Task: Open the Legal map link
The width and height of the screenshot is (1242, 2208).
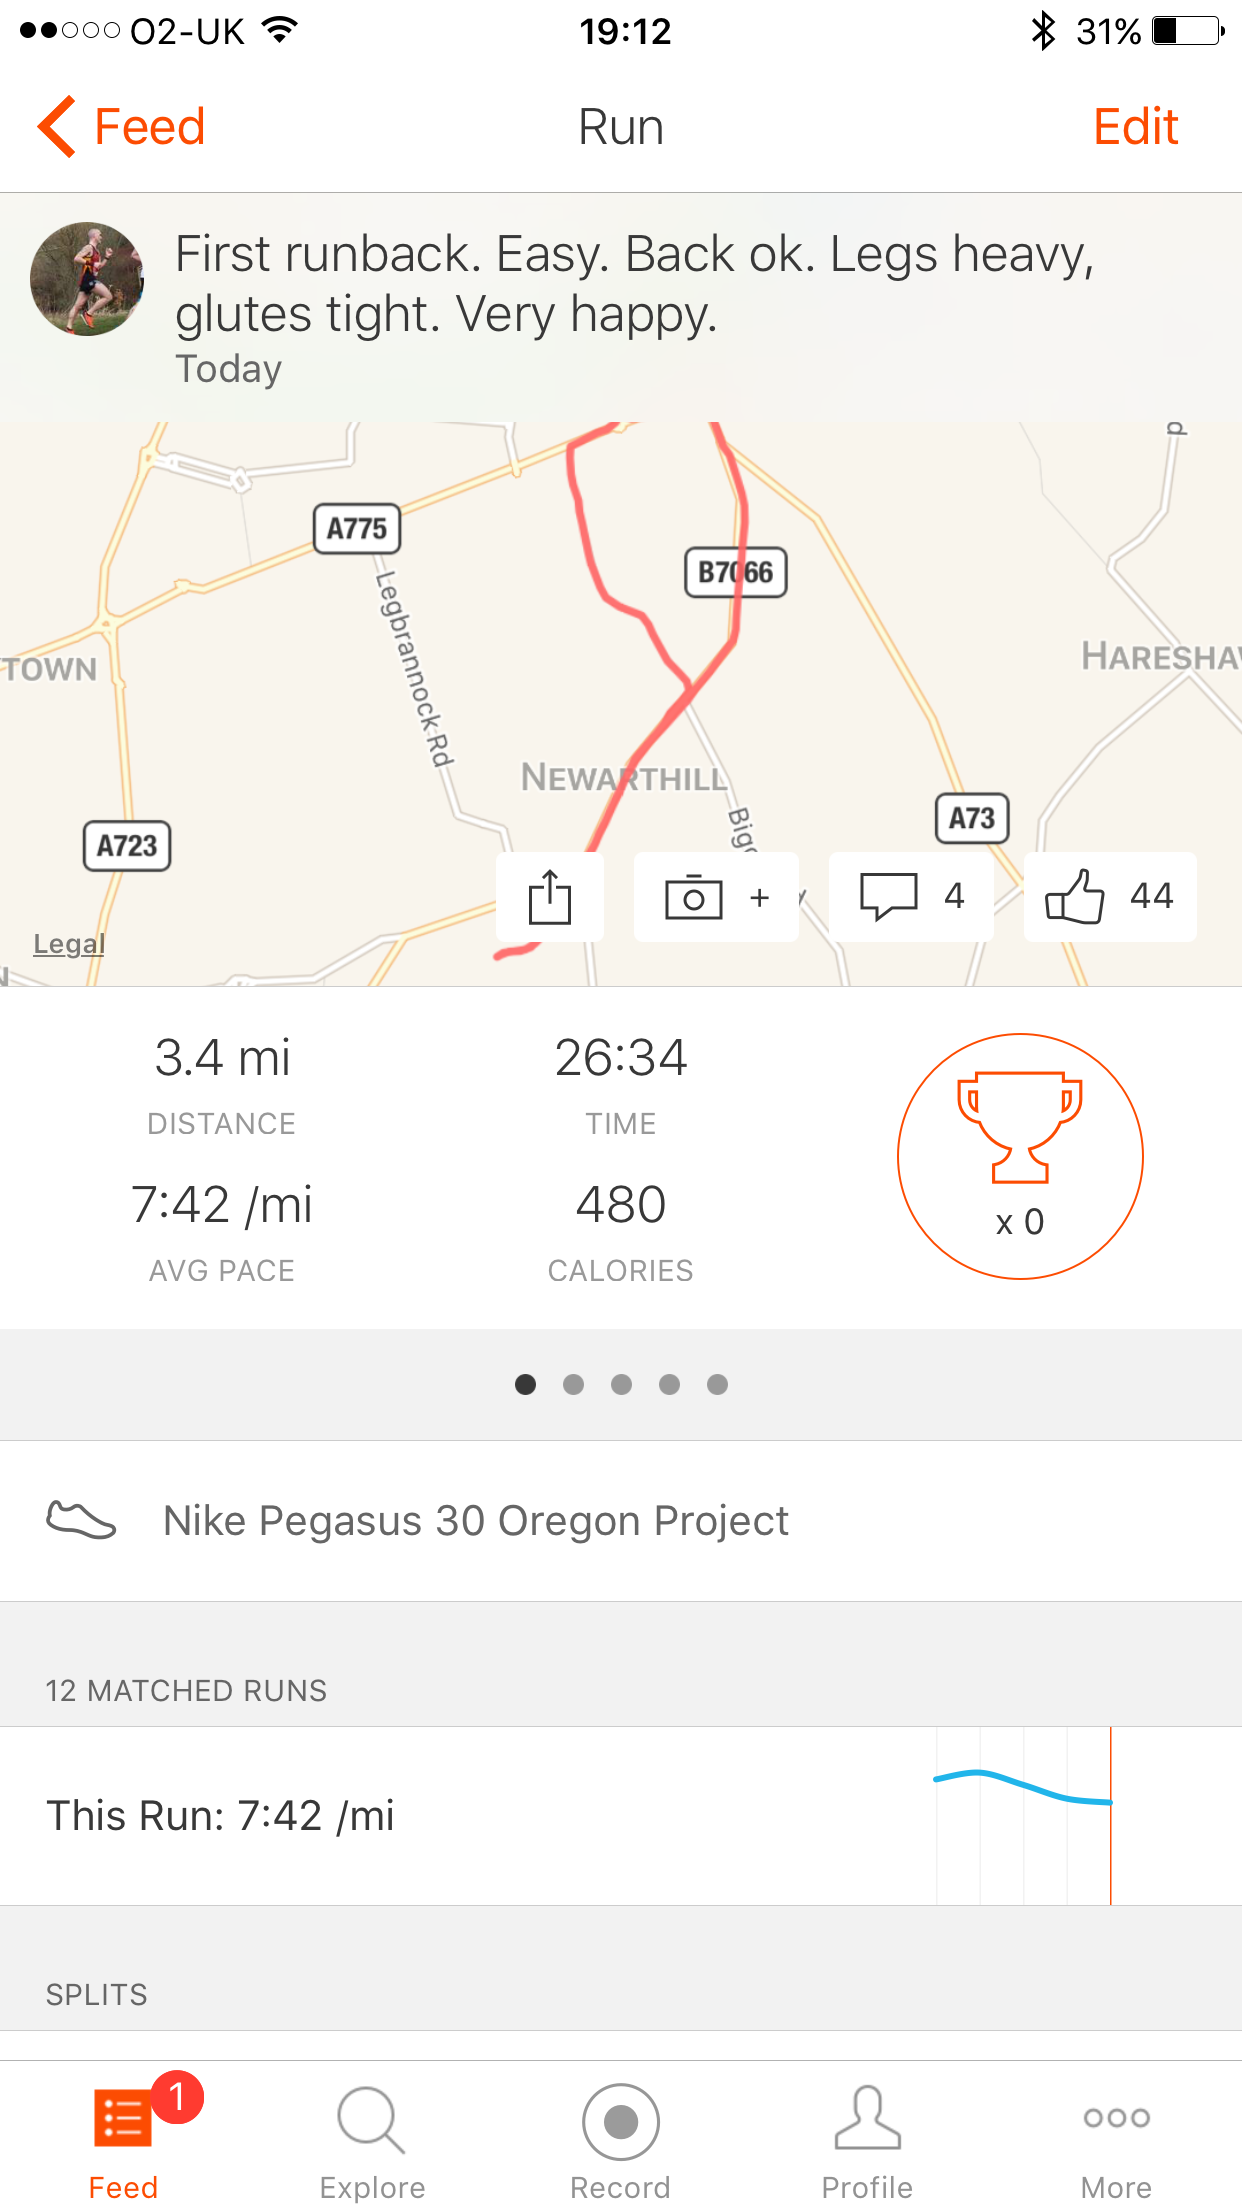Action: point(69,943)
